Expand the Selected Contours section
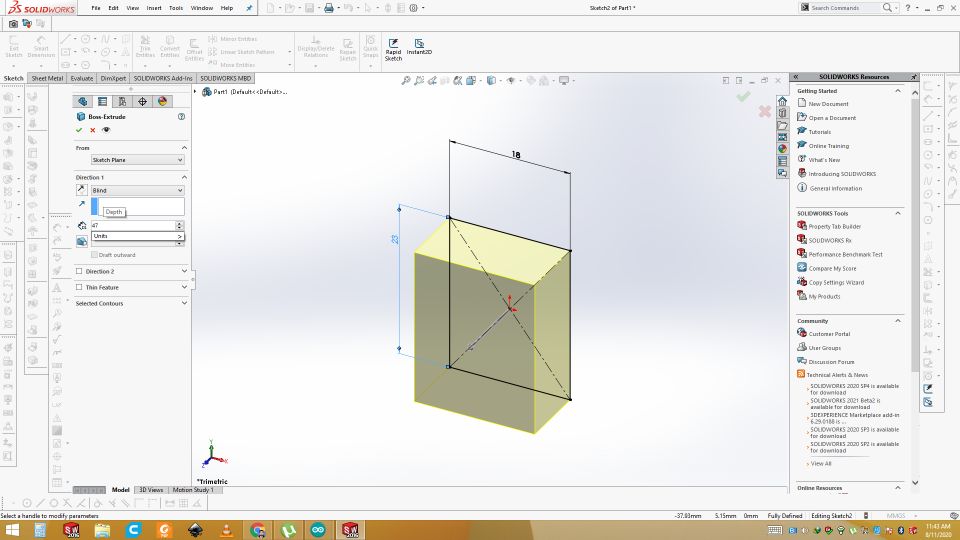This screenshot has width=960, height=540. (x=184, y=302)
